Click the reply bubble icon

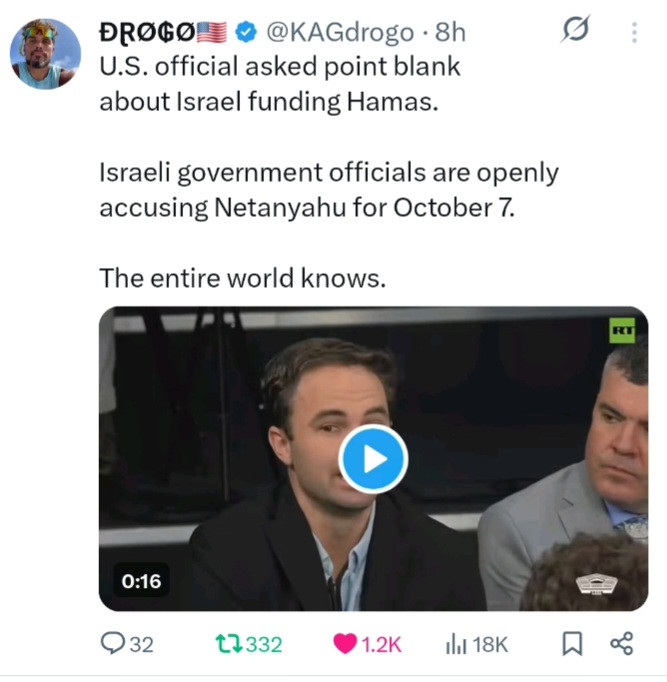click(x=112, y=644)
